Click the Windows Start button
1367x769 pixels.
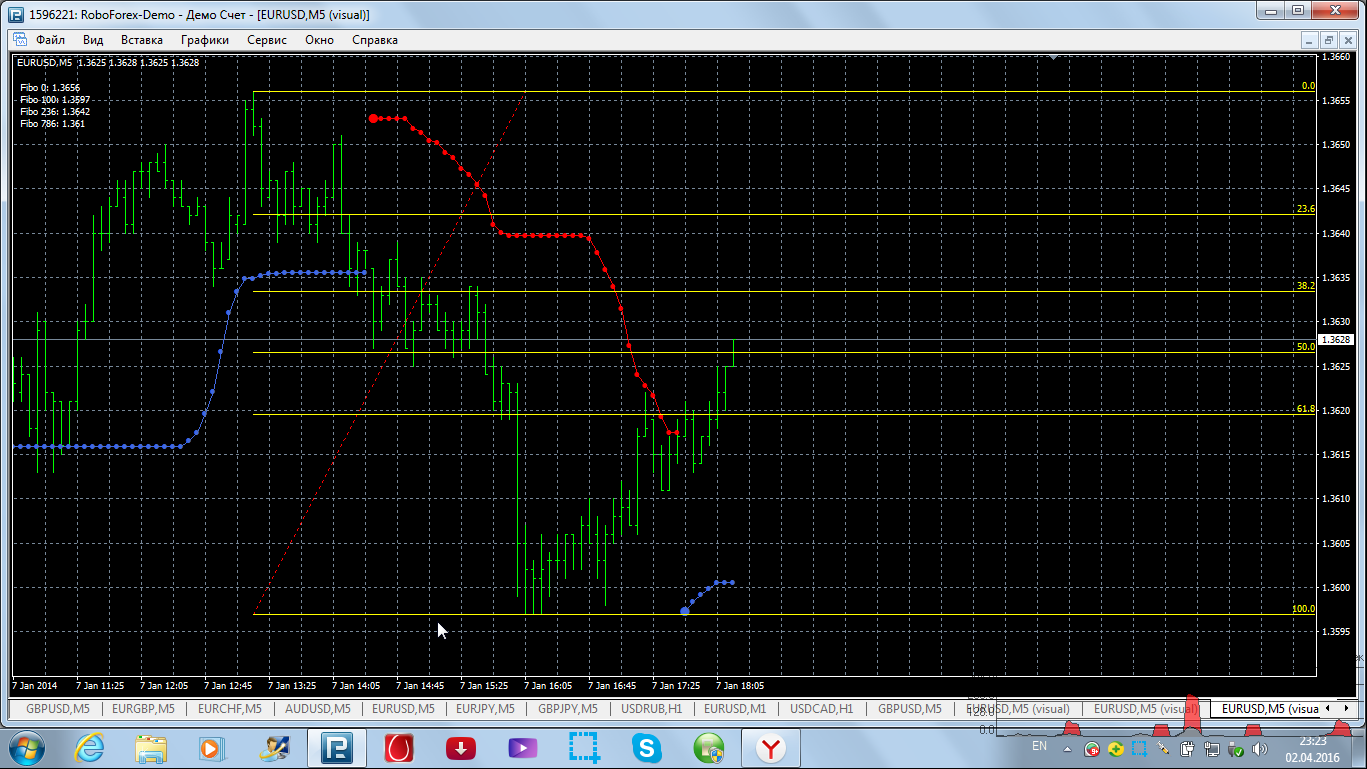click(26, 747)
